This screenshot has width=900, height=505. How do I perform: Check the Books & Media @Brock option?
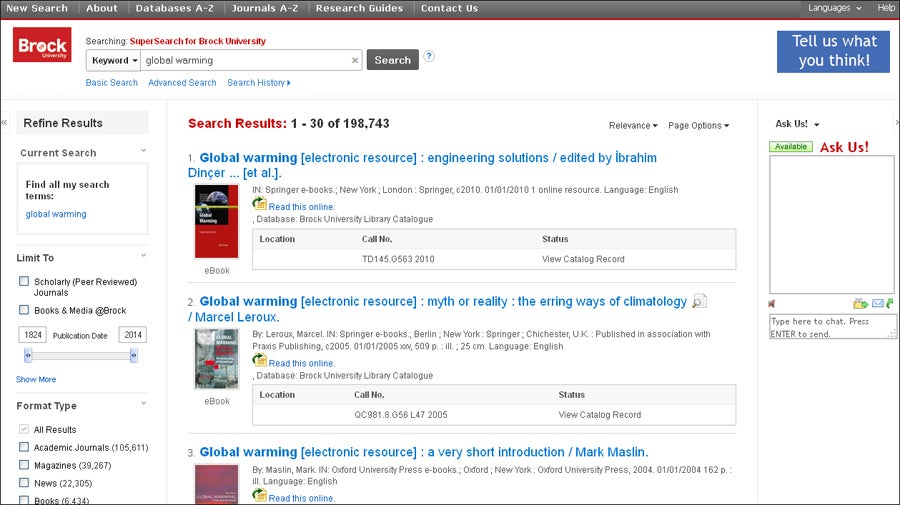24,310
